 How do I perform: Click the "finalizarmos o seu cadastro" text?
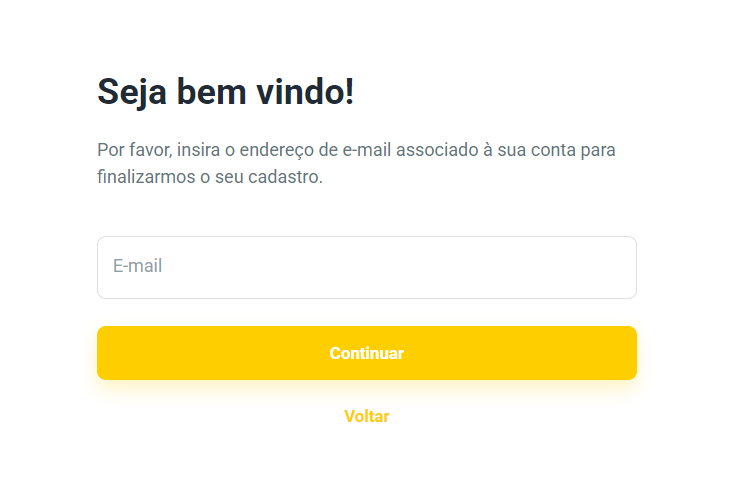(210, 178)
